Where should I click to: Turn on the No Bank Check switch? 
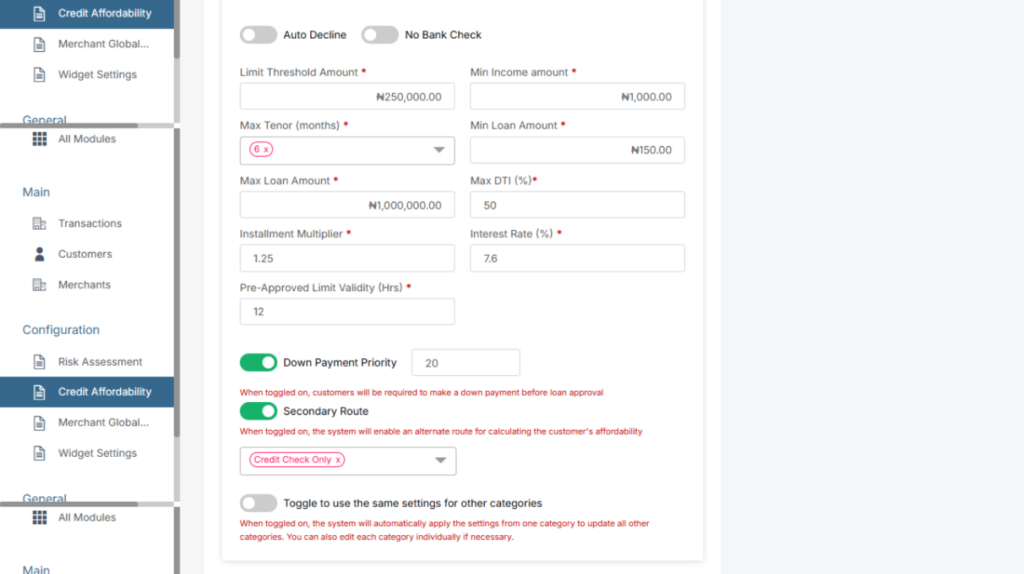tap(380, 35)
